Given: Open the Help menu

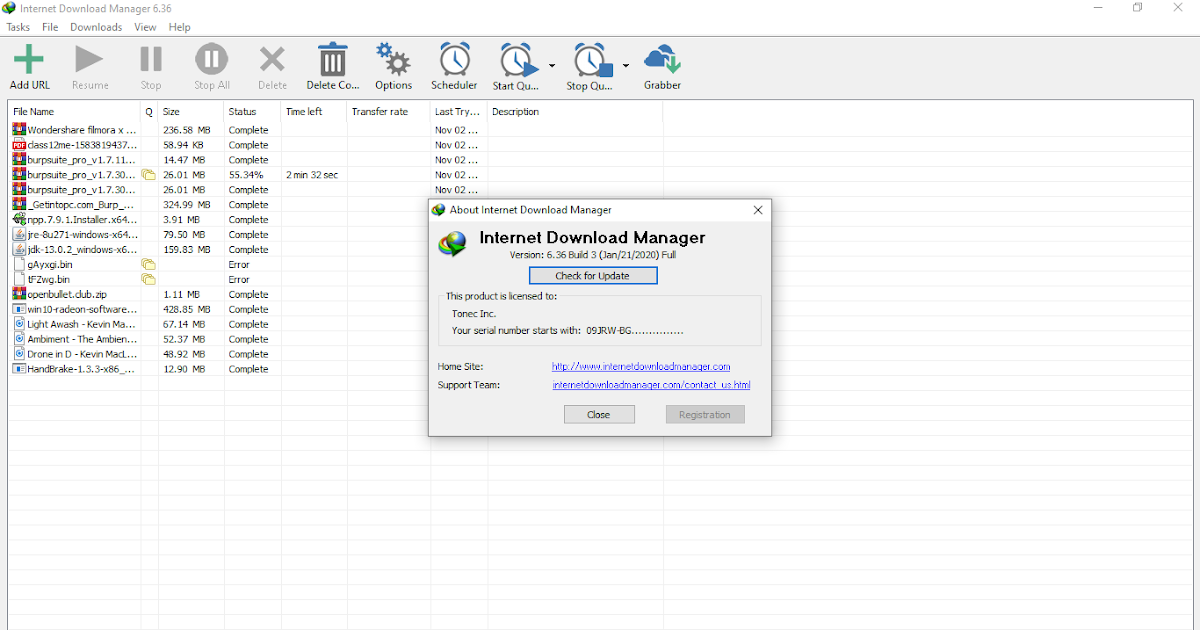Looking at the screenshot, I should tap(180, 27).
